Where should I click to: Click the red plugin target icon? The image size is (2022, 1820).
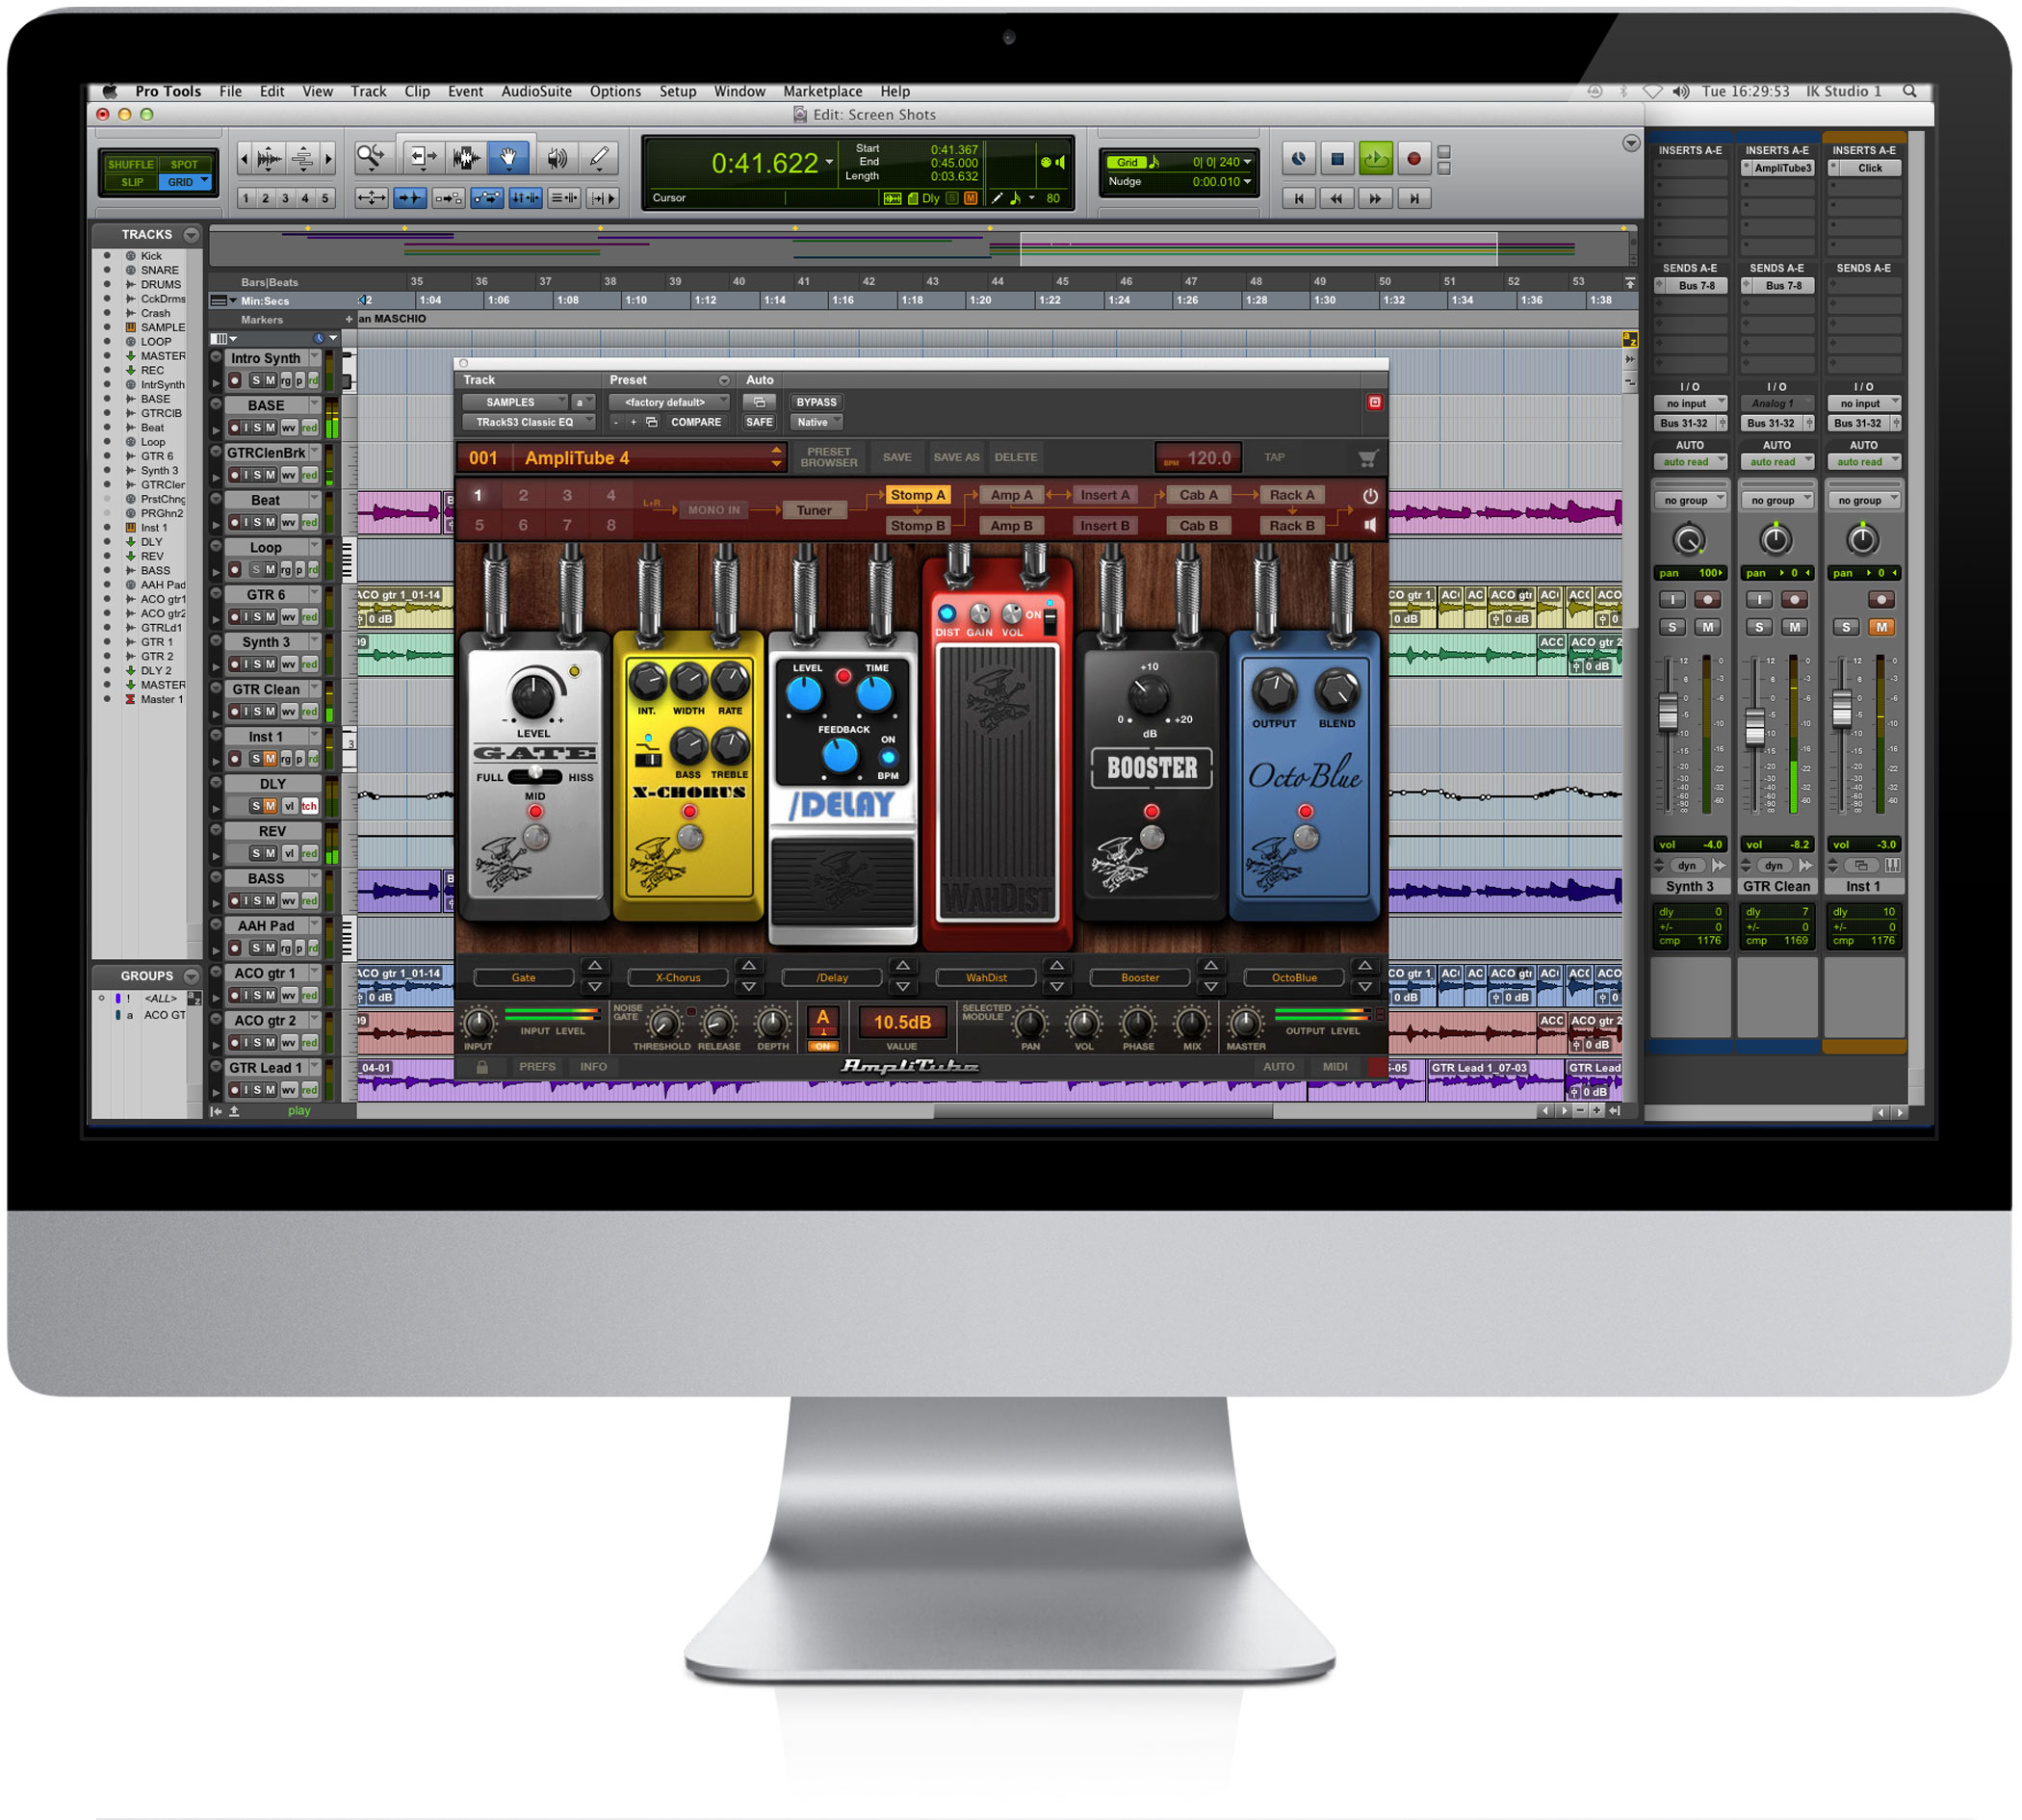[x=1375, y=402]
